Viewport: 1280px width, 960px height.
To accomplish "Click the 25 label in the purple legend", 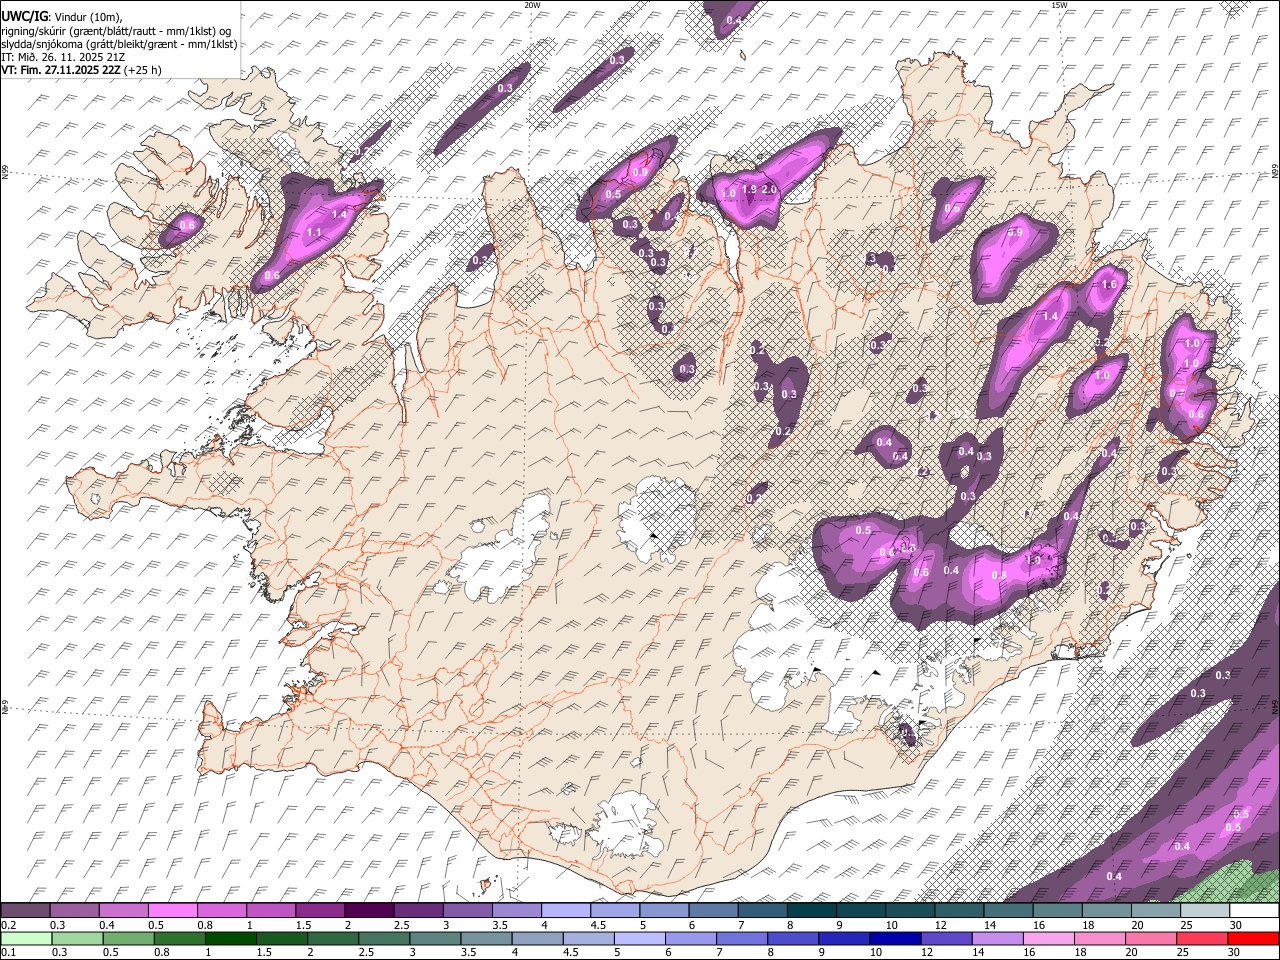I will 1187,925.
